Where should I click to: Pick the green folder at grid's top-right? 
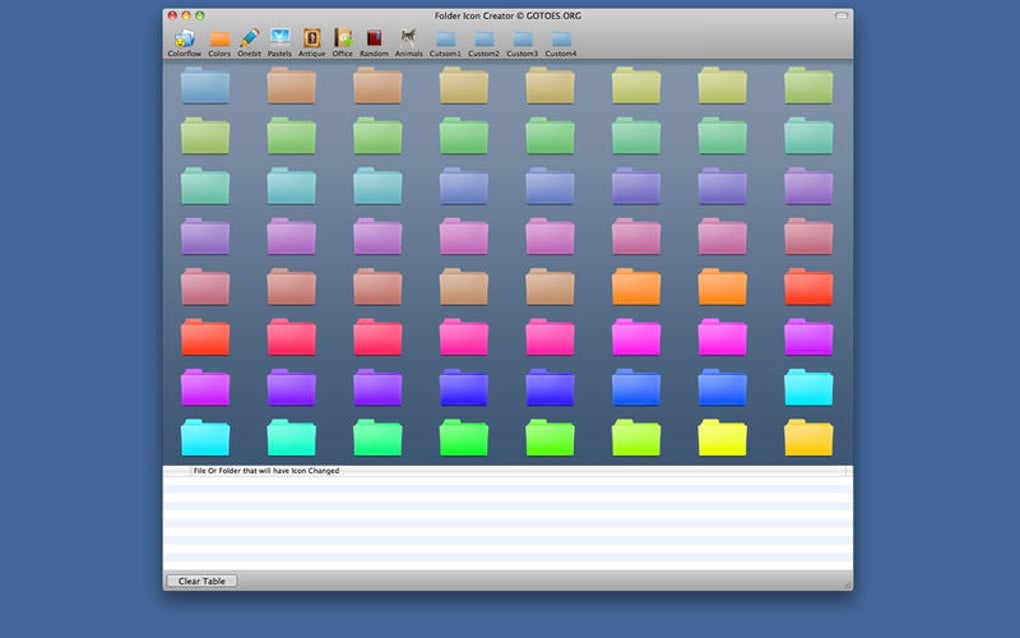[x=808, y=86]
